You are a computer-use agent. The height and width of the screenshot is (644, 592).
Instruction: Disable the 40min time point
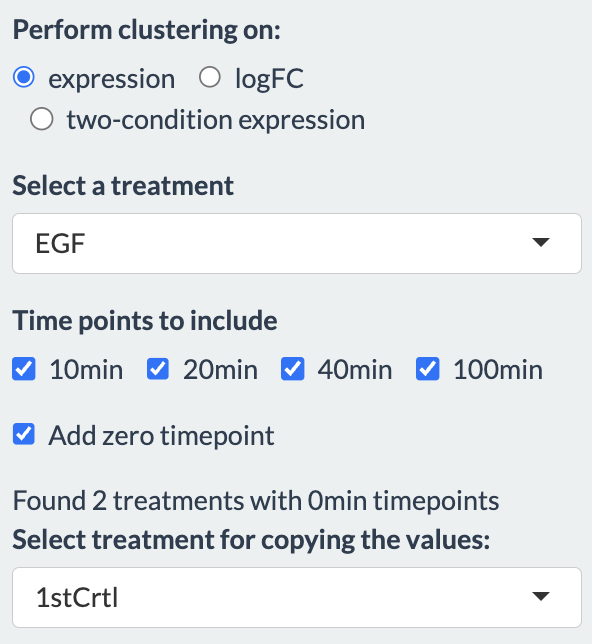point(293,369)
